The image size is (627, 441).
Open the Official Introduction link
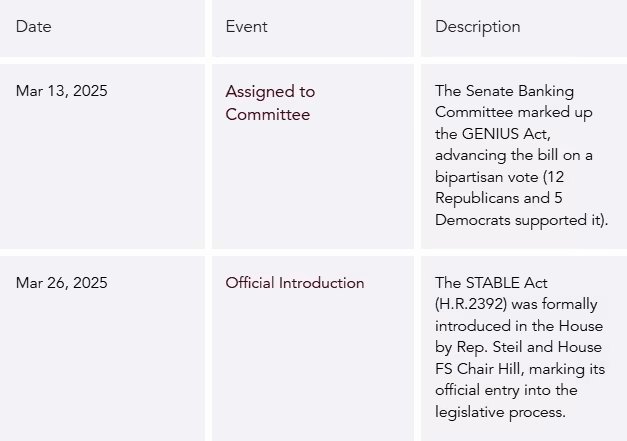pos(295,283)
